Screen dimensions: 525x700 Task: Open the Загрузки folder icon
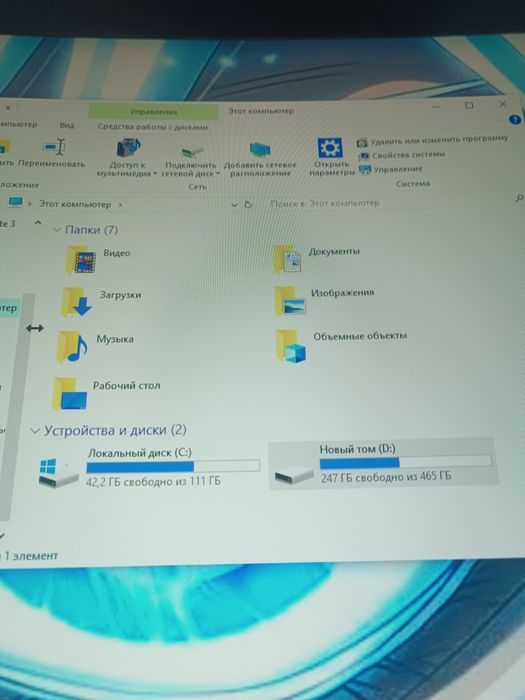(77, 302)
